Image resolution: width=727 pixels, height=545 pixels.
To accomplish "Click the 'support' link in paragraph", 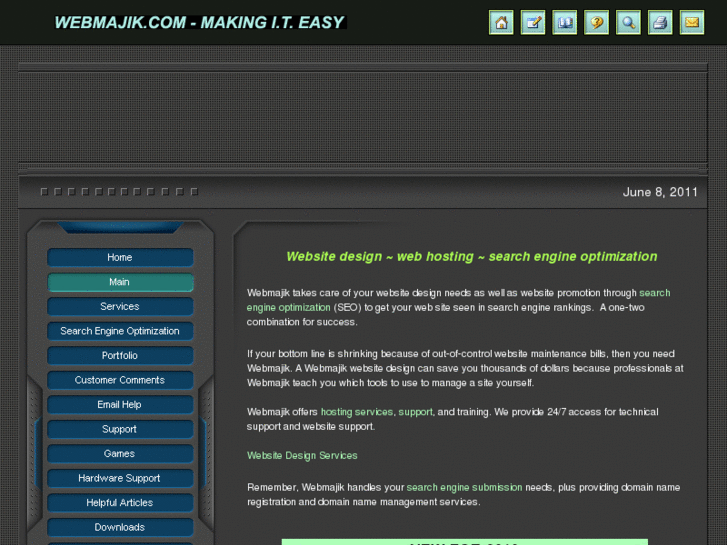I will click(415, 412).
